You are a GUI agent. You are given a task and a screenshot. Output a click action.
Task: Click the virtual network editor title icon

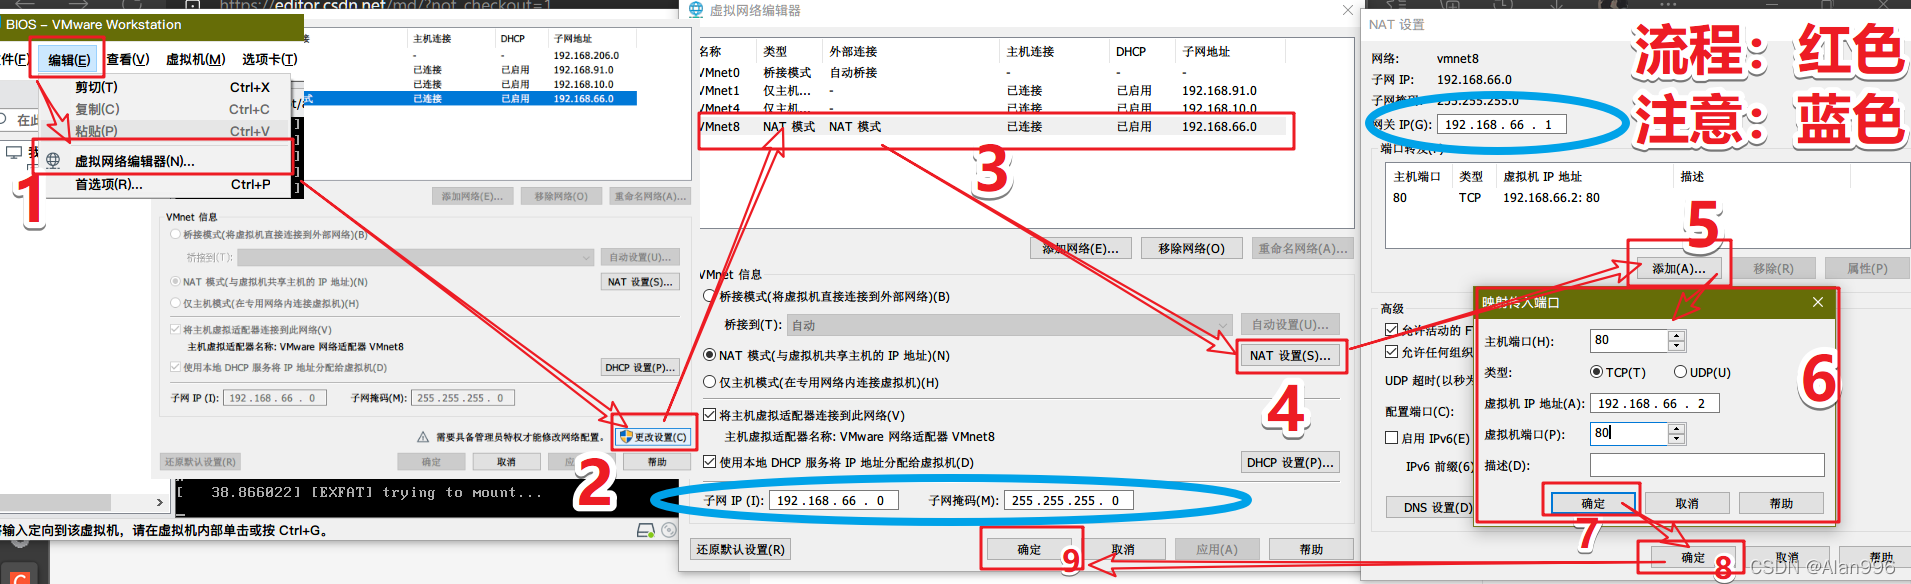(696, 10)
